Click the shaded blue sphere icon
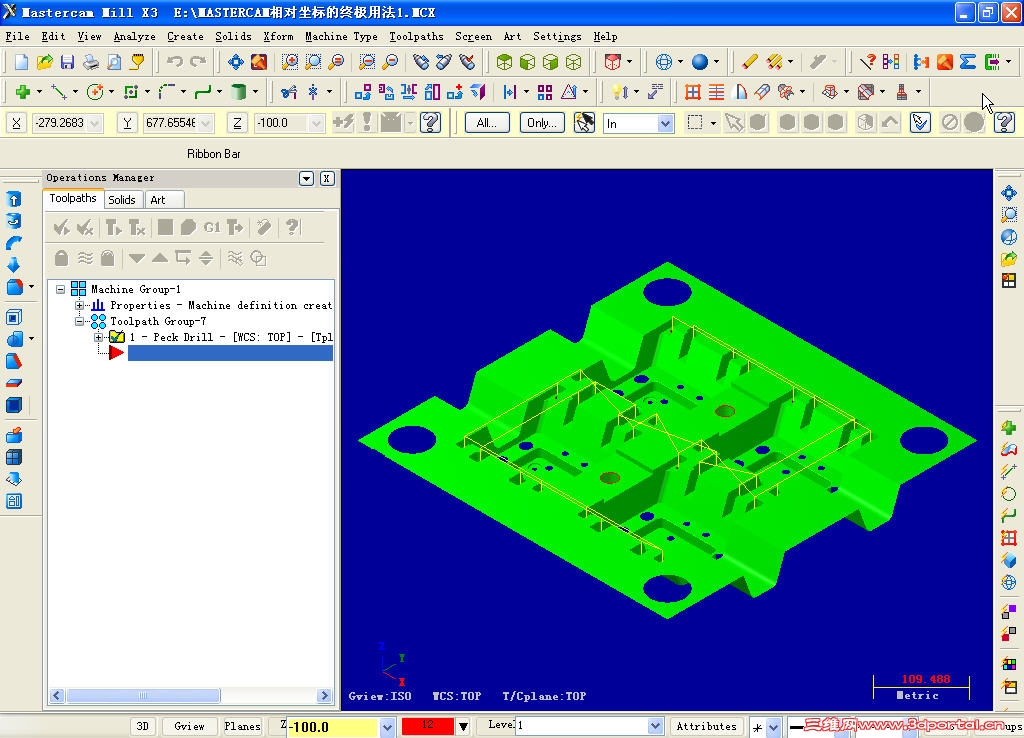1024x738 pixels. click(699, 62)
